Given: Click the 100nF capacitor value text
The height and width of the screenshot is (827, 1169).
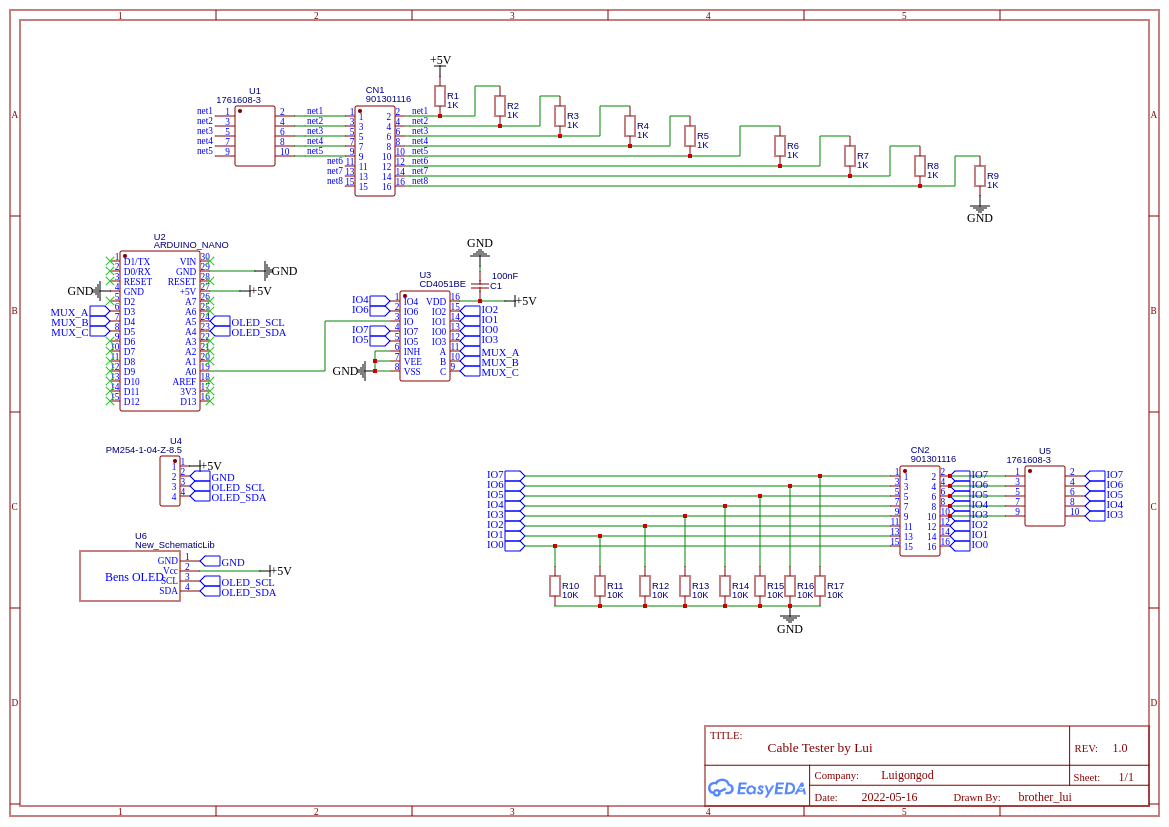Looking at the screenshot, I should click(x=505, y=276).
